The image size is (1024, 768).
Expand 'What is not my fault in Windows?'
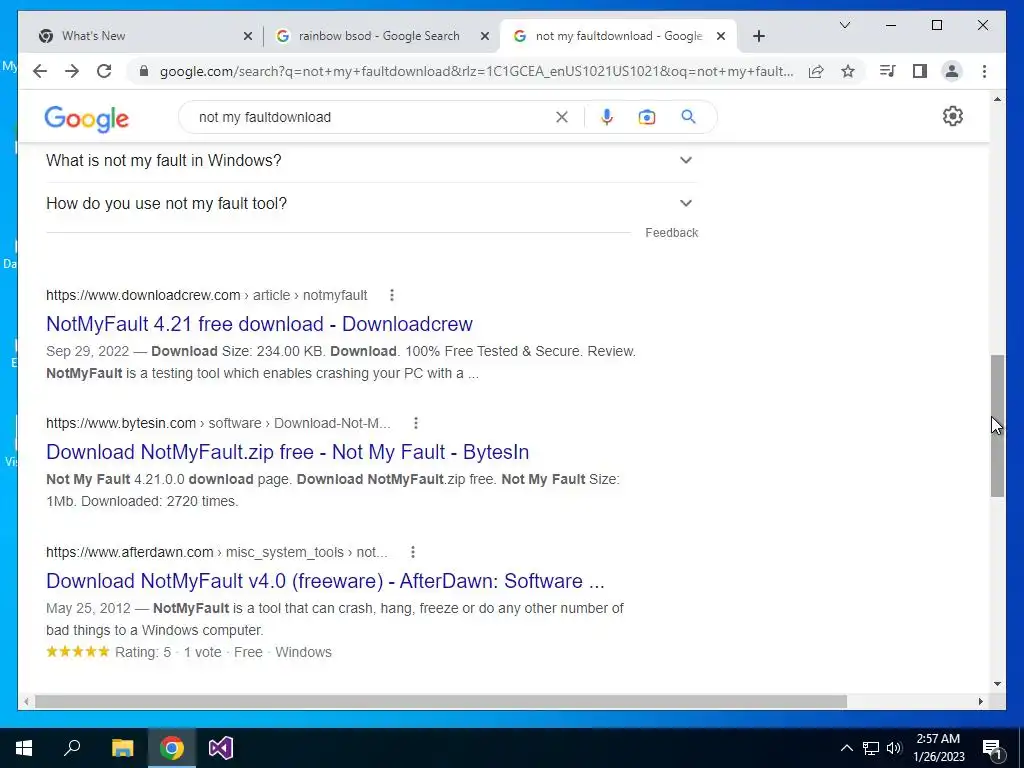point(372,160)
